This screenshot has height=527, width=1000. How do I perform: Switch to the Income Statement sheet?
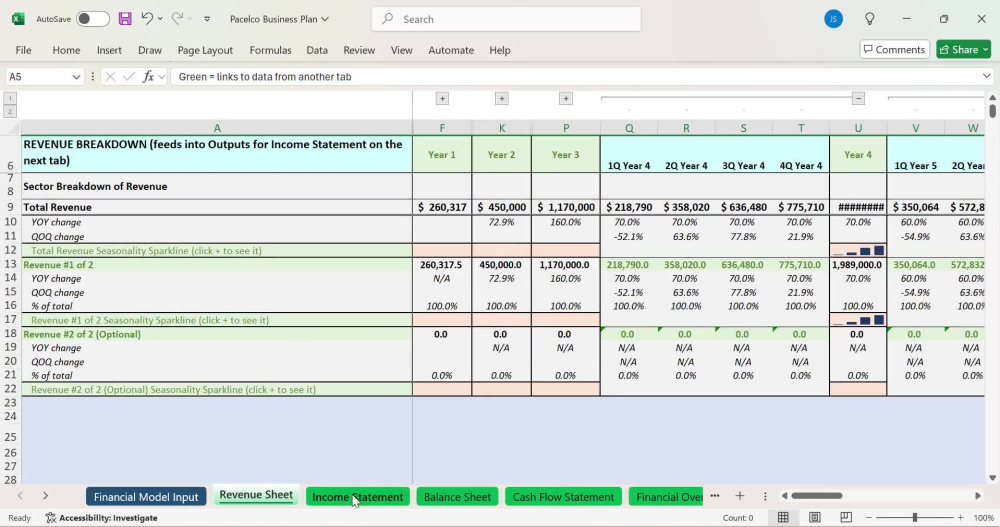pos(357,496)
